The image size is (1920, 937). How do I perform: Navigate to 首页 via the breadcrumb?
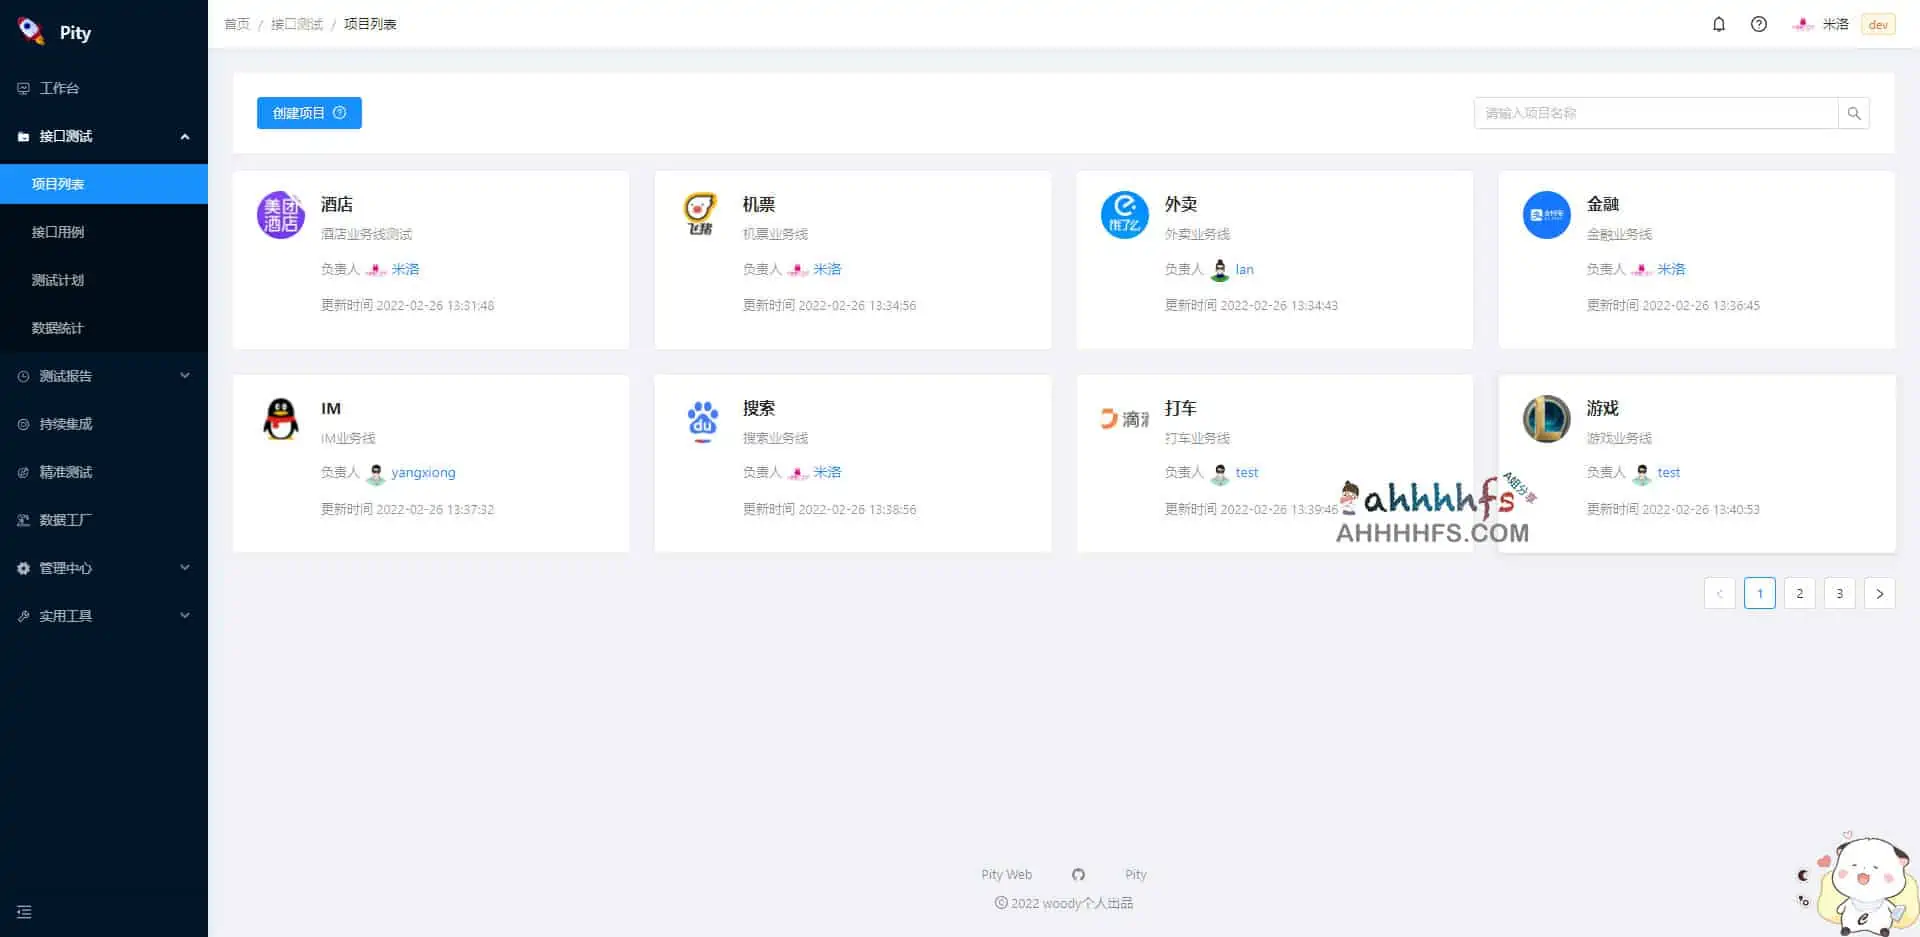[x=237, y=23]
